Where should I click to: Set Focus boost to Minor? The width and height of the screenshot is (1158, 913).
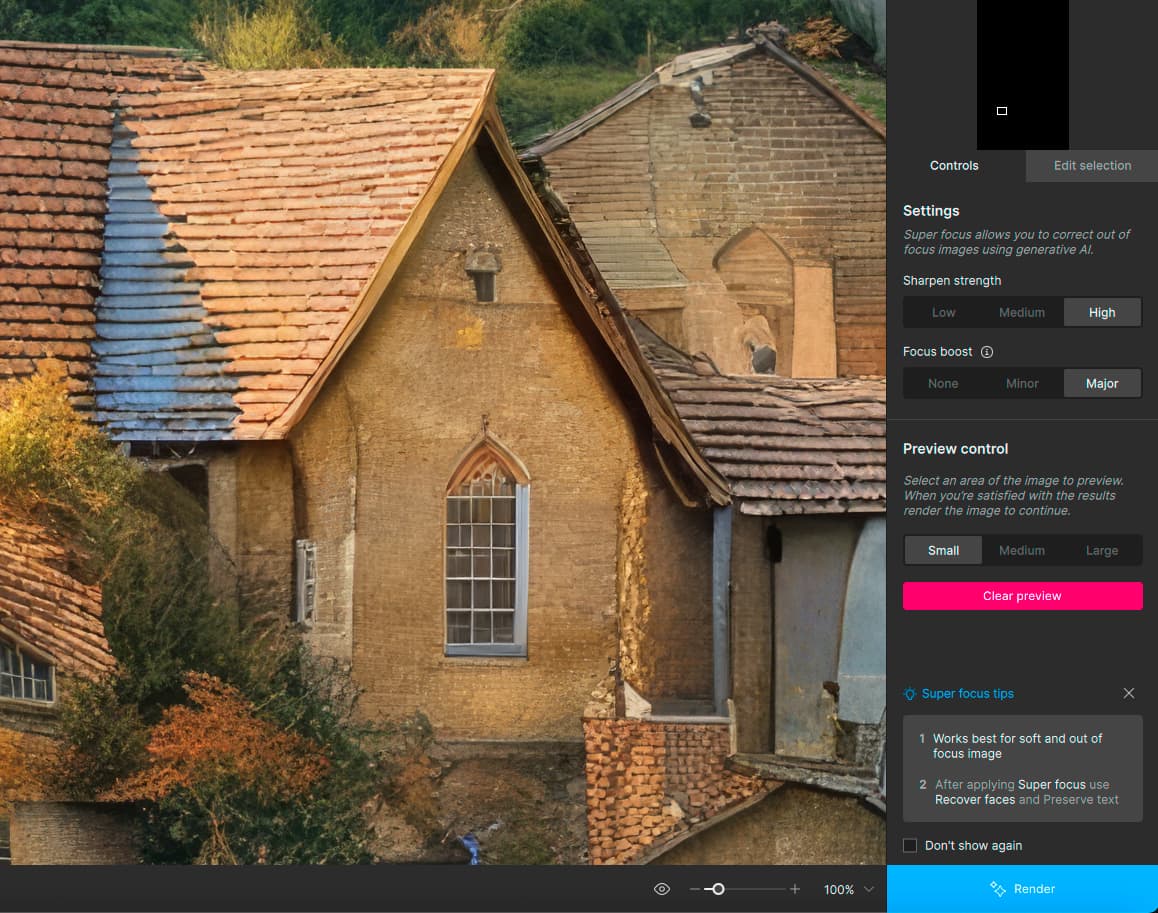coord(1022,384)
